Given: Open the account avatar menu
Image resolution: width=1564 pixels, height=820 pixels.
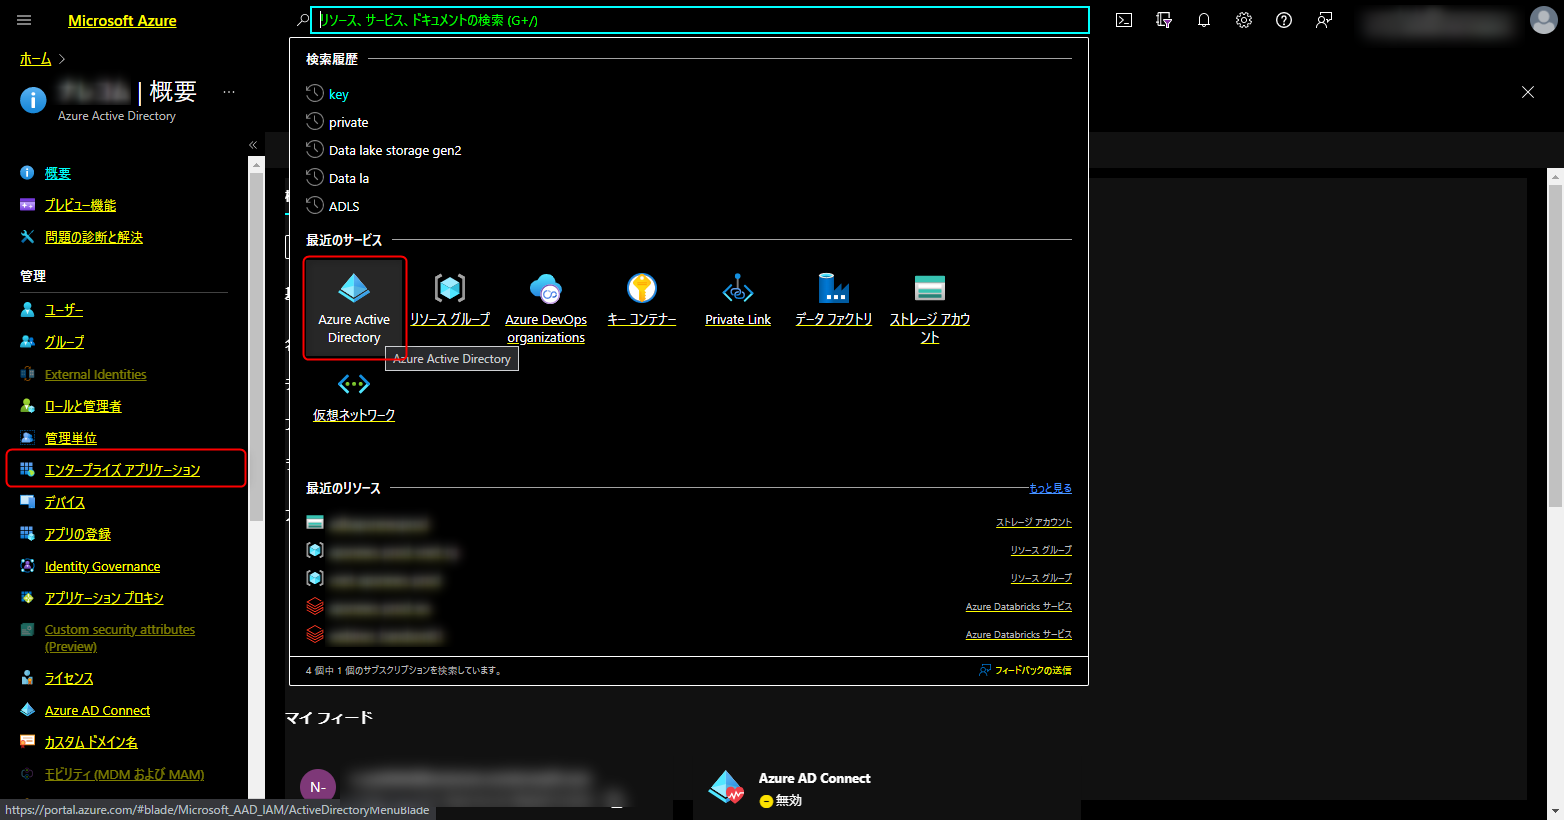Looking at the screenshot, I should (1544, 20).
